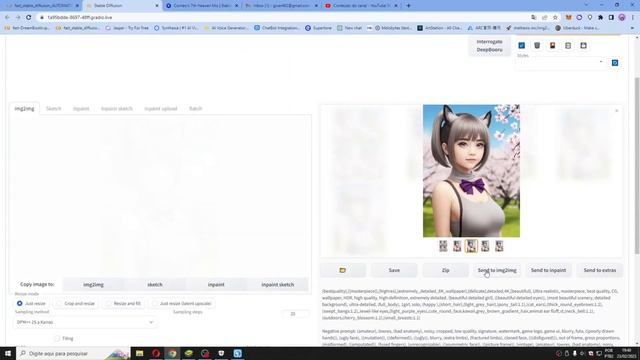Open the Gmail Inbox browser tab
This screenshot has width=640, height=360.
[281, 6]
